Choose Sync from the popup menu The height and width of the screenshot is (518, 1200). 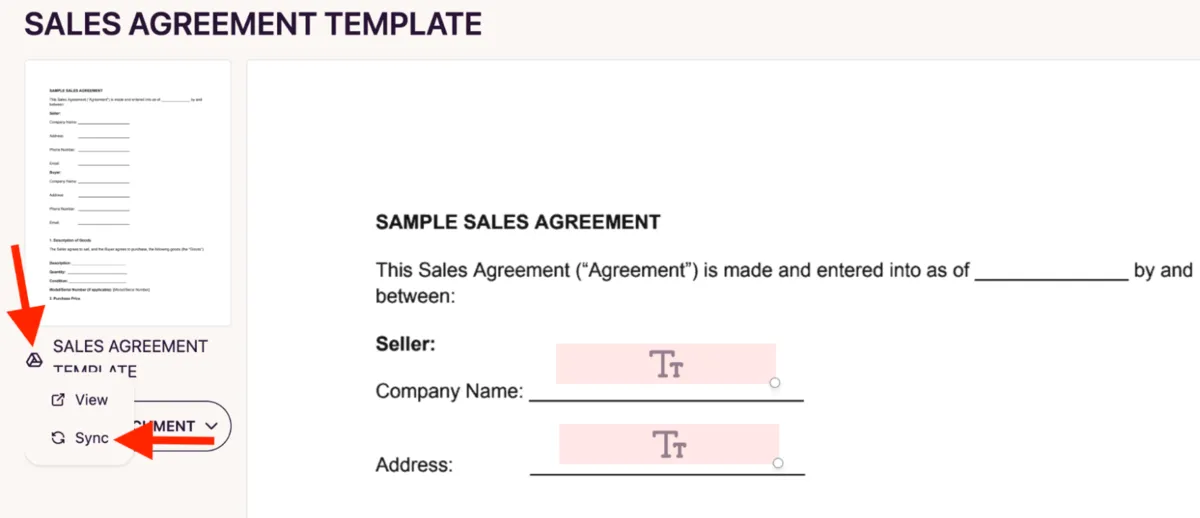91,438
